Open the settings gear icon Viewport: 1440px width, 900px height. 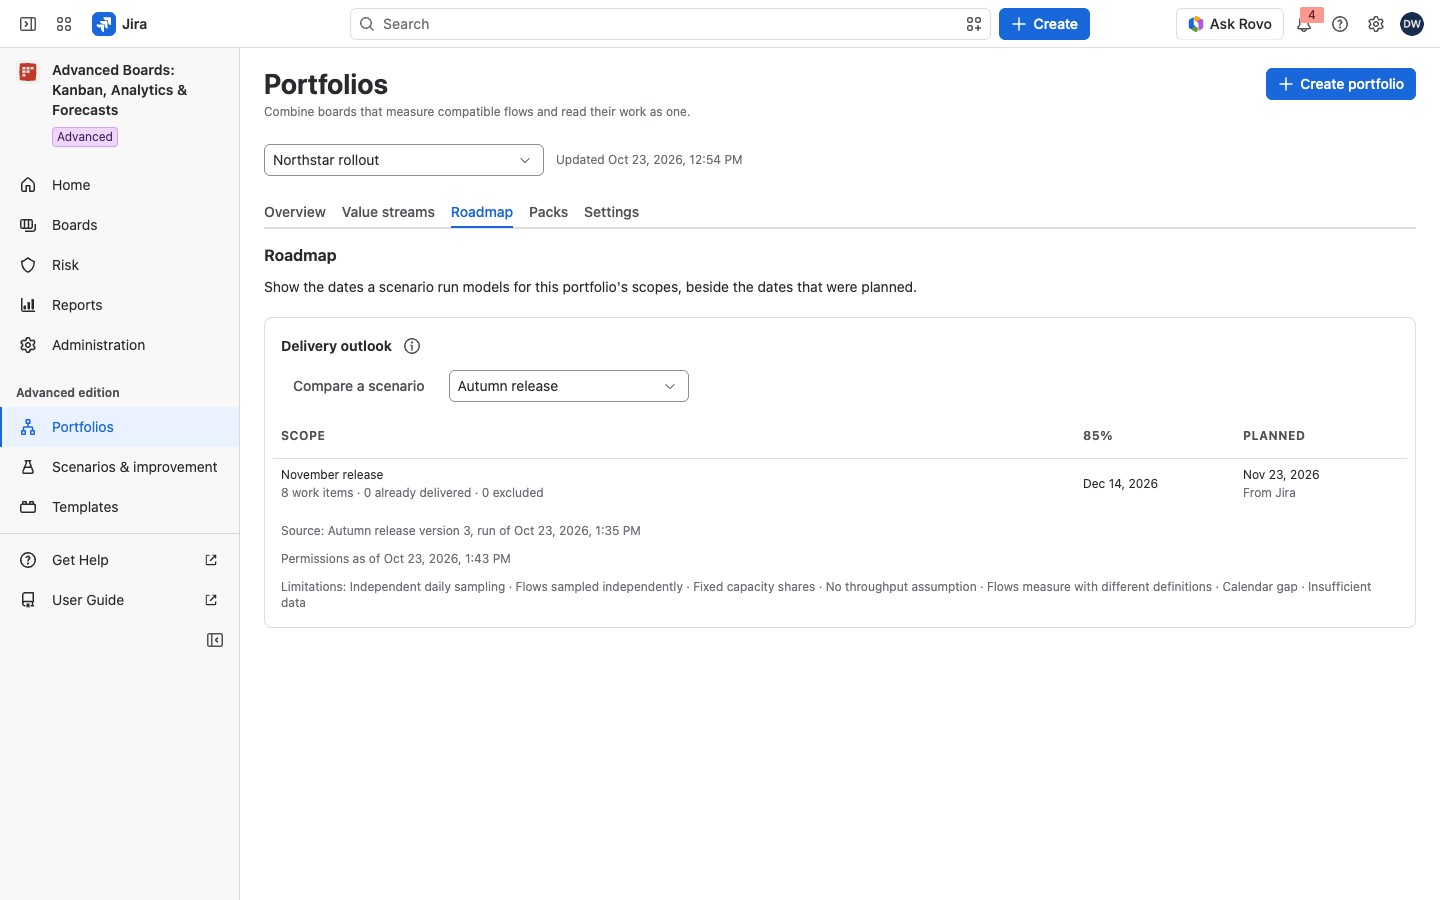coord(1376,24)
